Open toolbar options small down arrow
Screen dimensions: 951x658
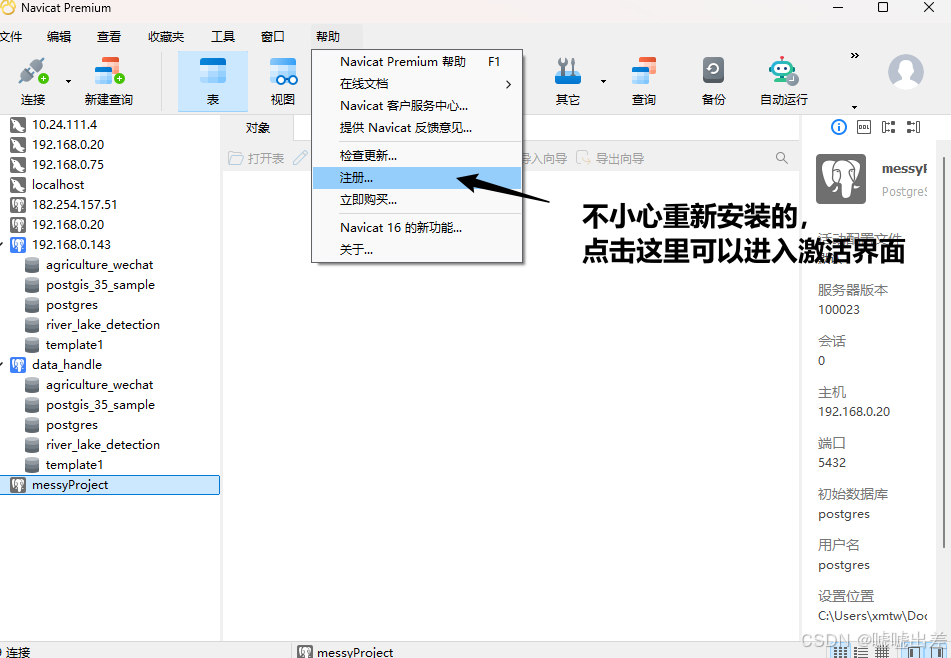click(x=855, y=107)
